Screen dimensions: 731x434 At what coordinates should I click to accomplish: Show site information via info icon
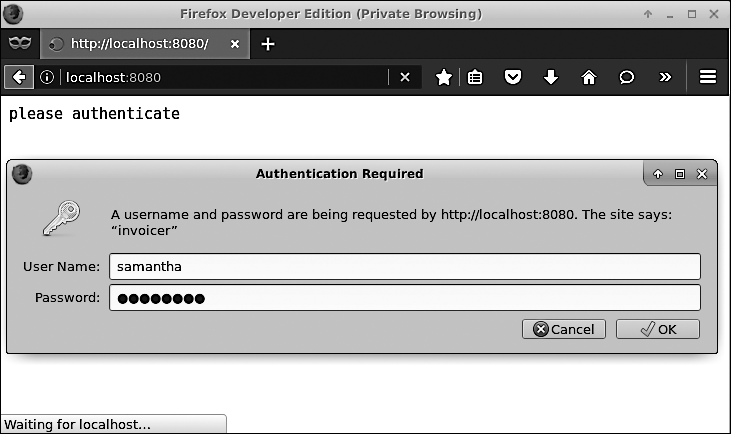click(47, 77)
